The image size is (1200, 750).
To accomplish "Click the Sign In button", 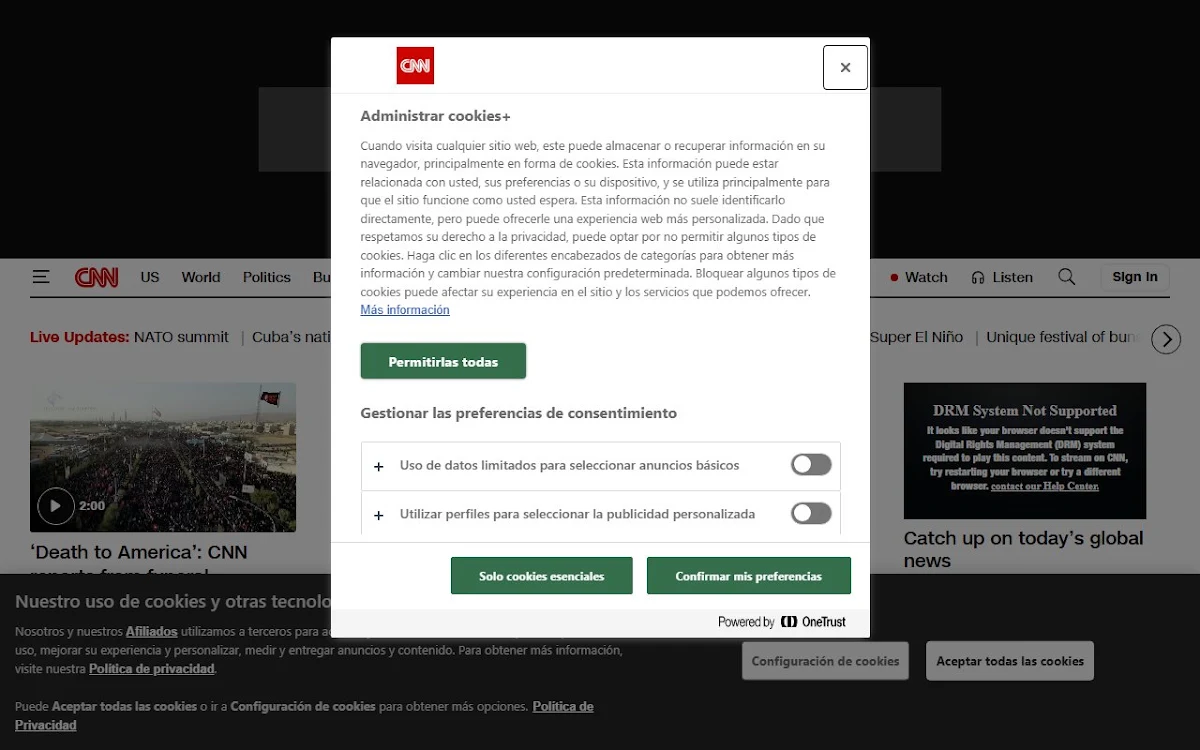I will tap(1135, 277).
